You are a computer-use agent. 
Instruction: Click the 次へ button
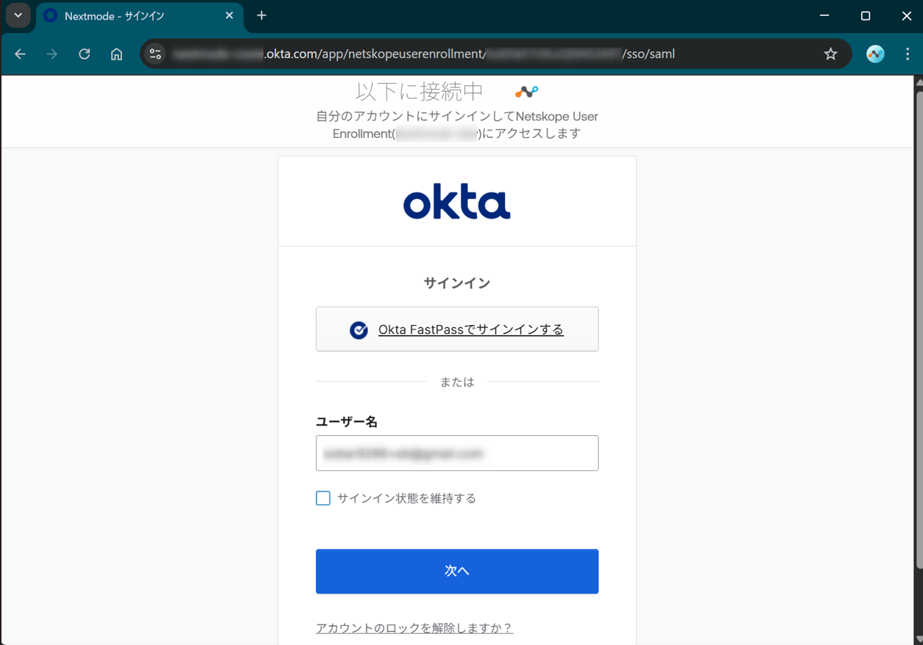pyautogui.click(x=457, y=571)
